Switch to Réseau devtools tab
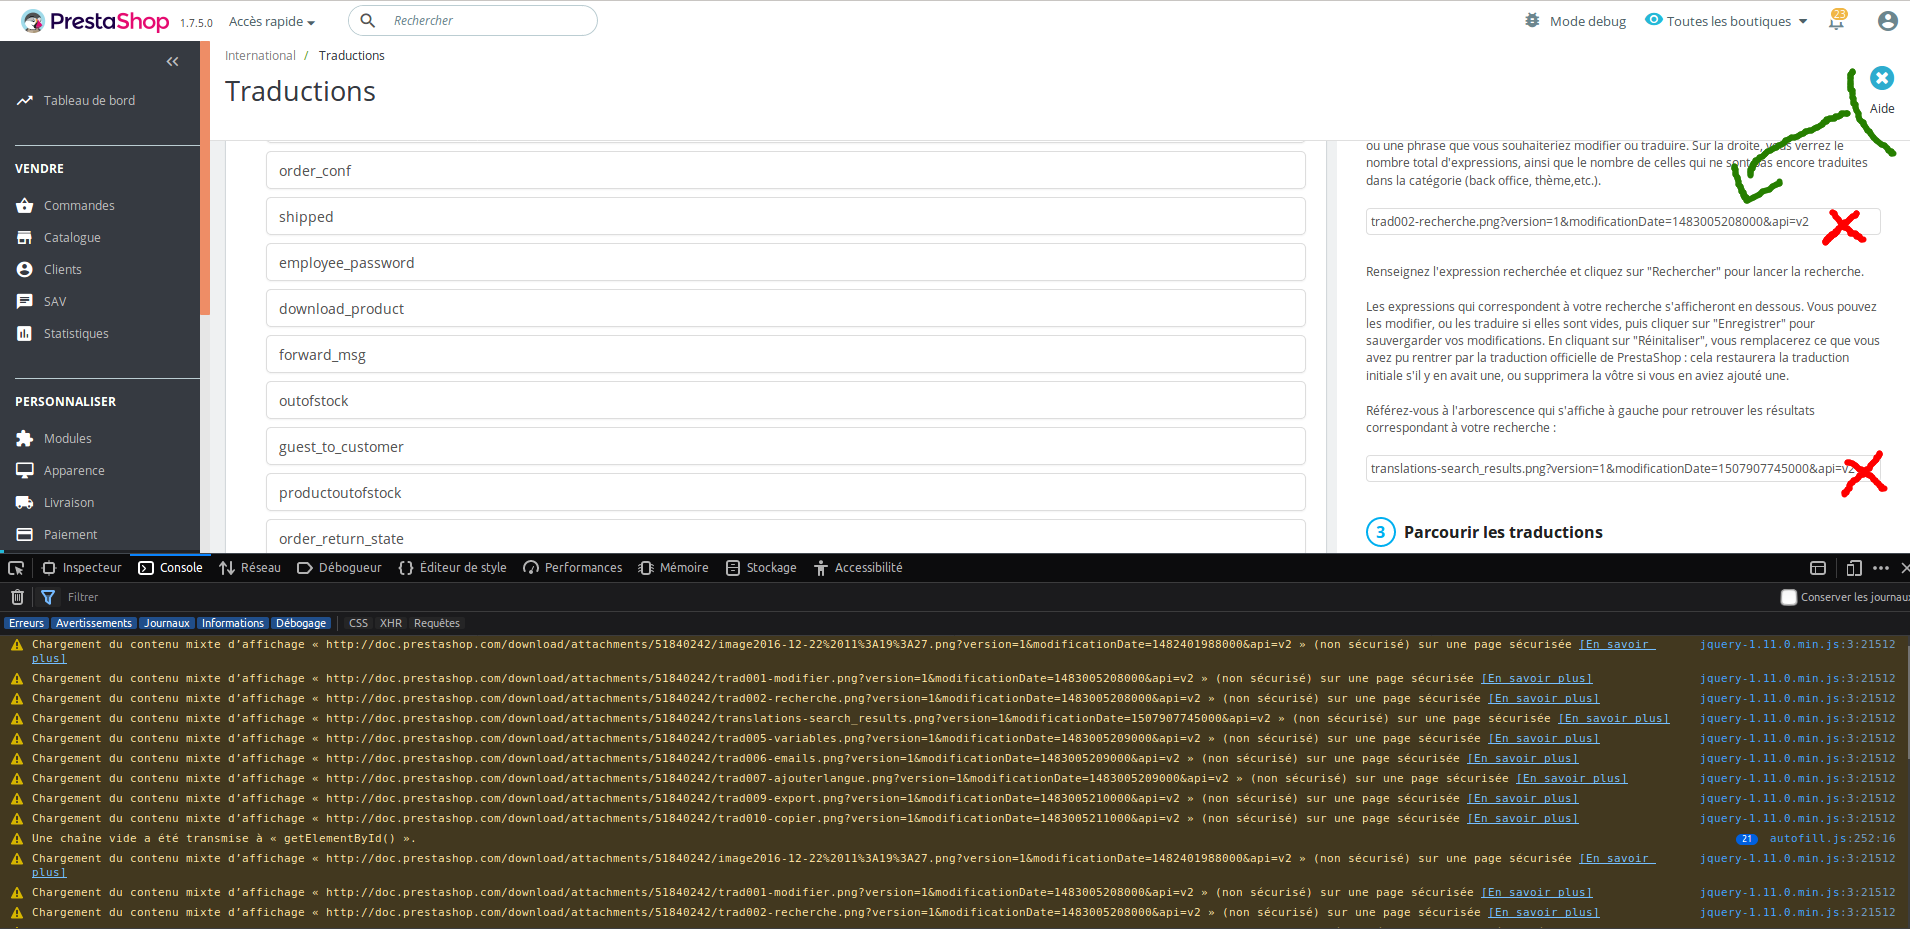Viewport: 1910px width, 929px height. (x=250, y=568)
